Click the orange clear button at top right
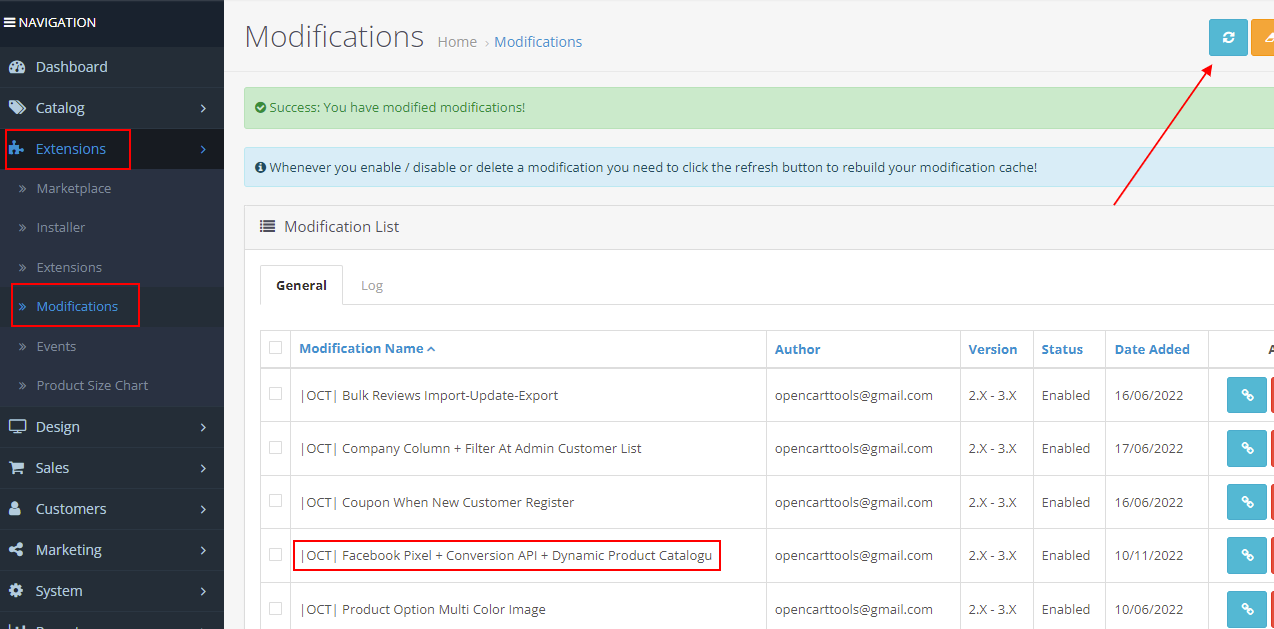The image size is (1274, 629). pyautogui.click(x=1263, y=37)
